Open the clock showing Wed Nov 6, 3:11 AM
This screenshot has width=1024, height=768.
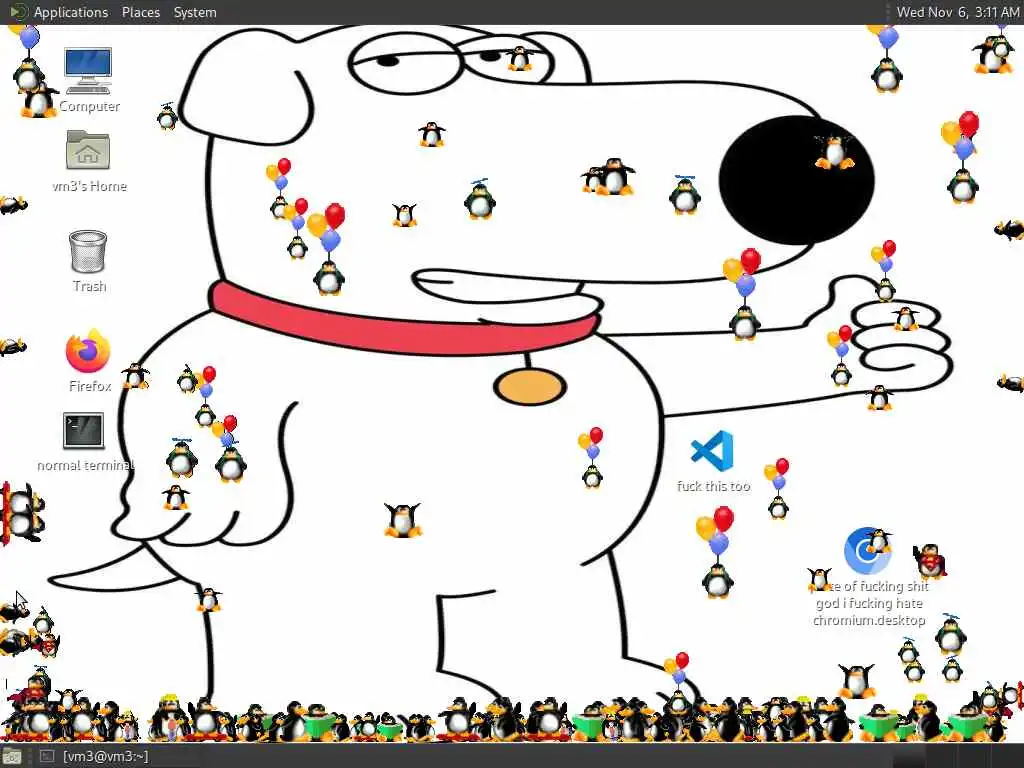(957, 12)
